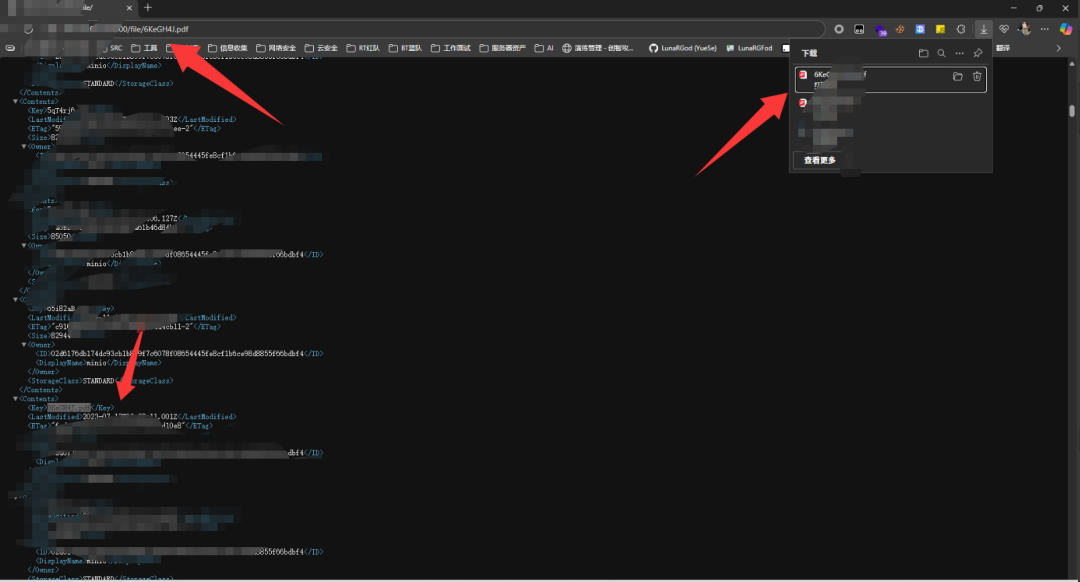This screenshot has height=582, width=1080.
Task: Collapse the Contents node with the highlighted Key
Action: click(x=16, y=399)
